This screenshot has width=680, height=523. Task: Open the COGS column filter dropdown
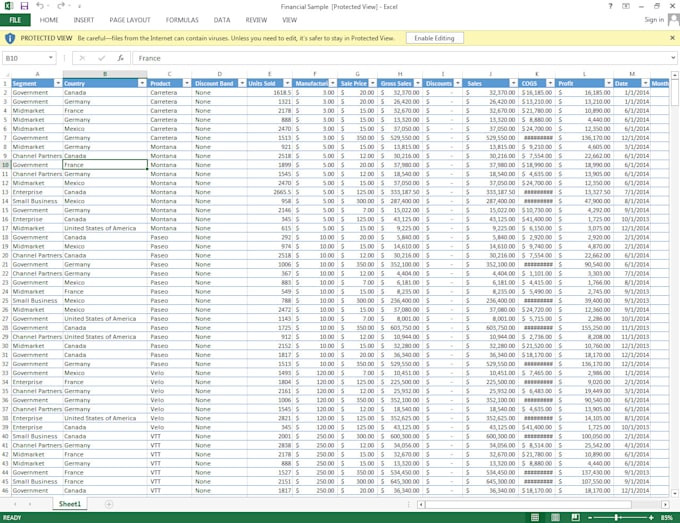tap(550, 83)
